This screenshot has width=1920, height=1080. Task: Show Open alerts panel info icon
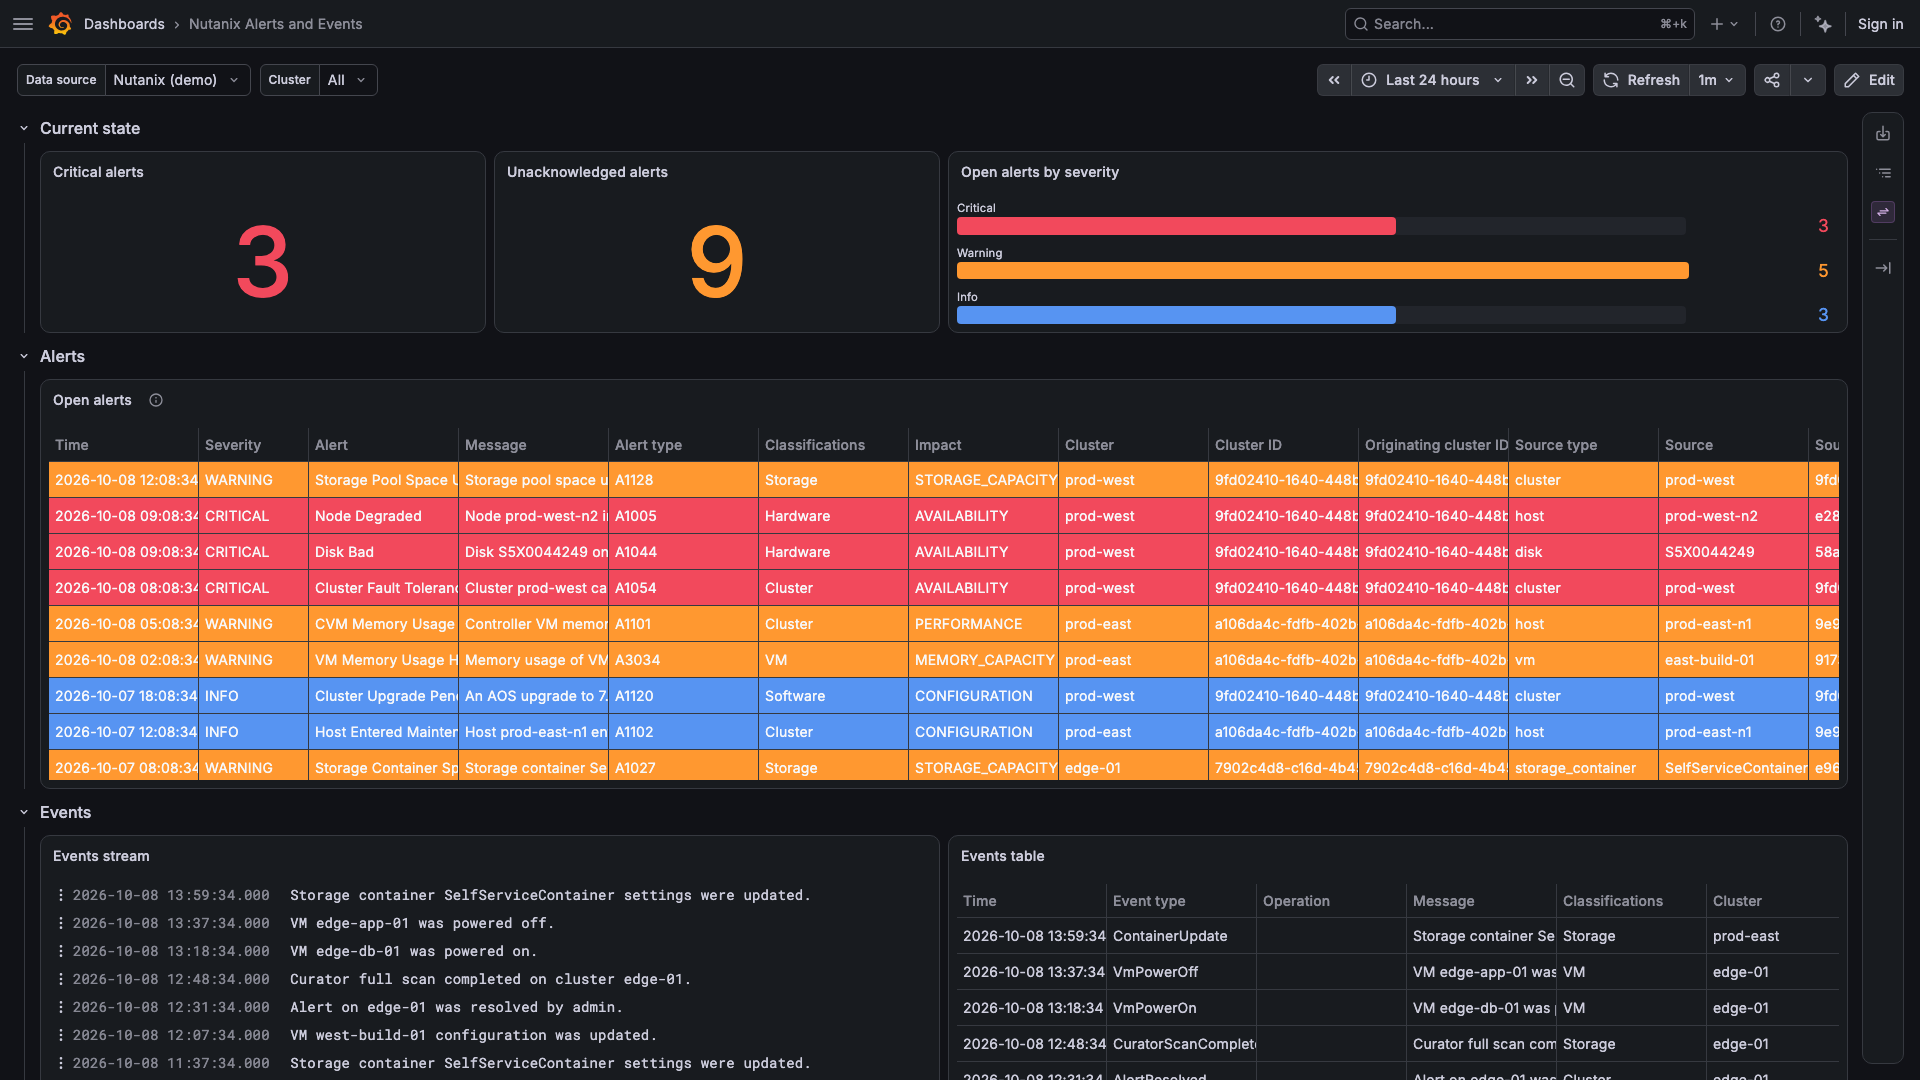pos(156,400)
